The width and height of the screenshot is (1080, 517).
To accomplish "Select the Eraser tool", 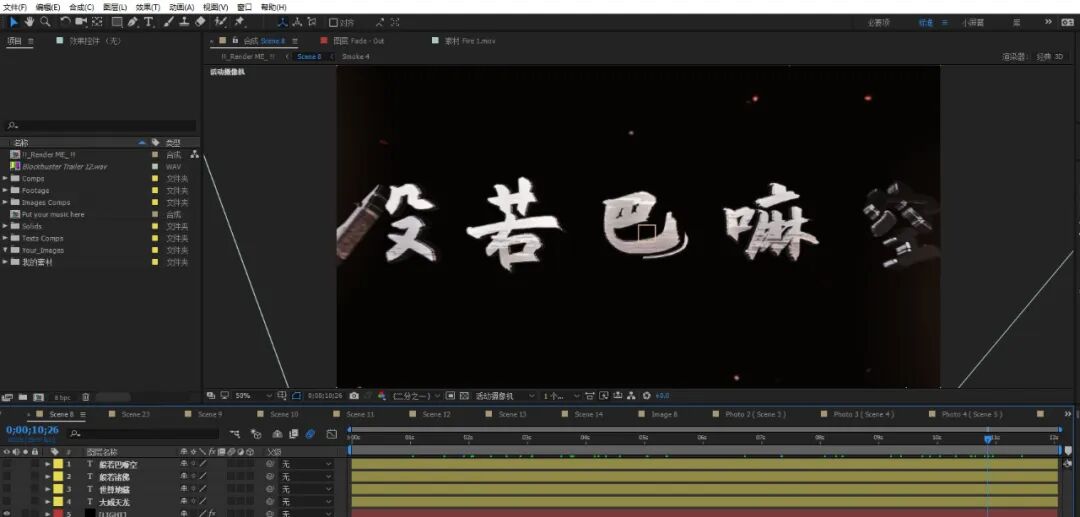I will 200,22.
